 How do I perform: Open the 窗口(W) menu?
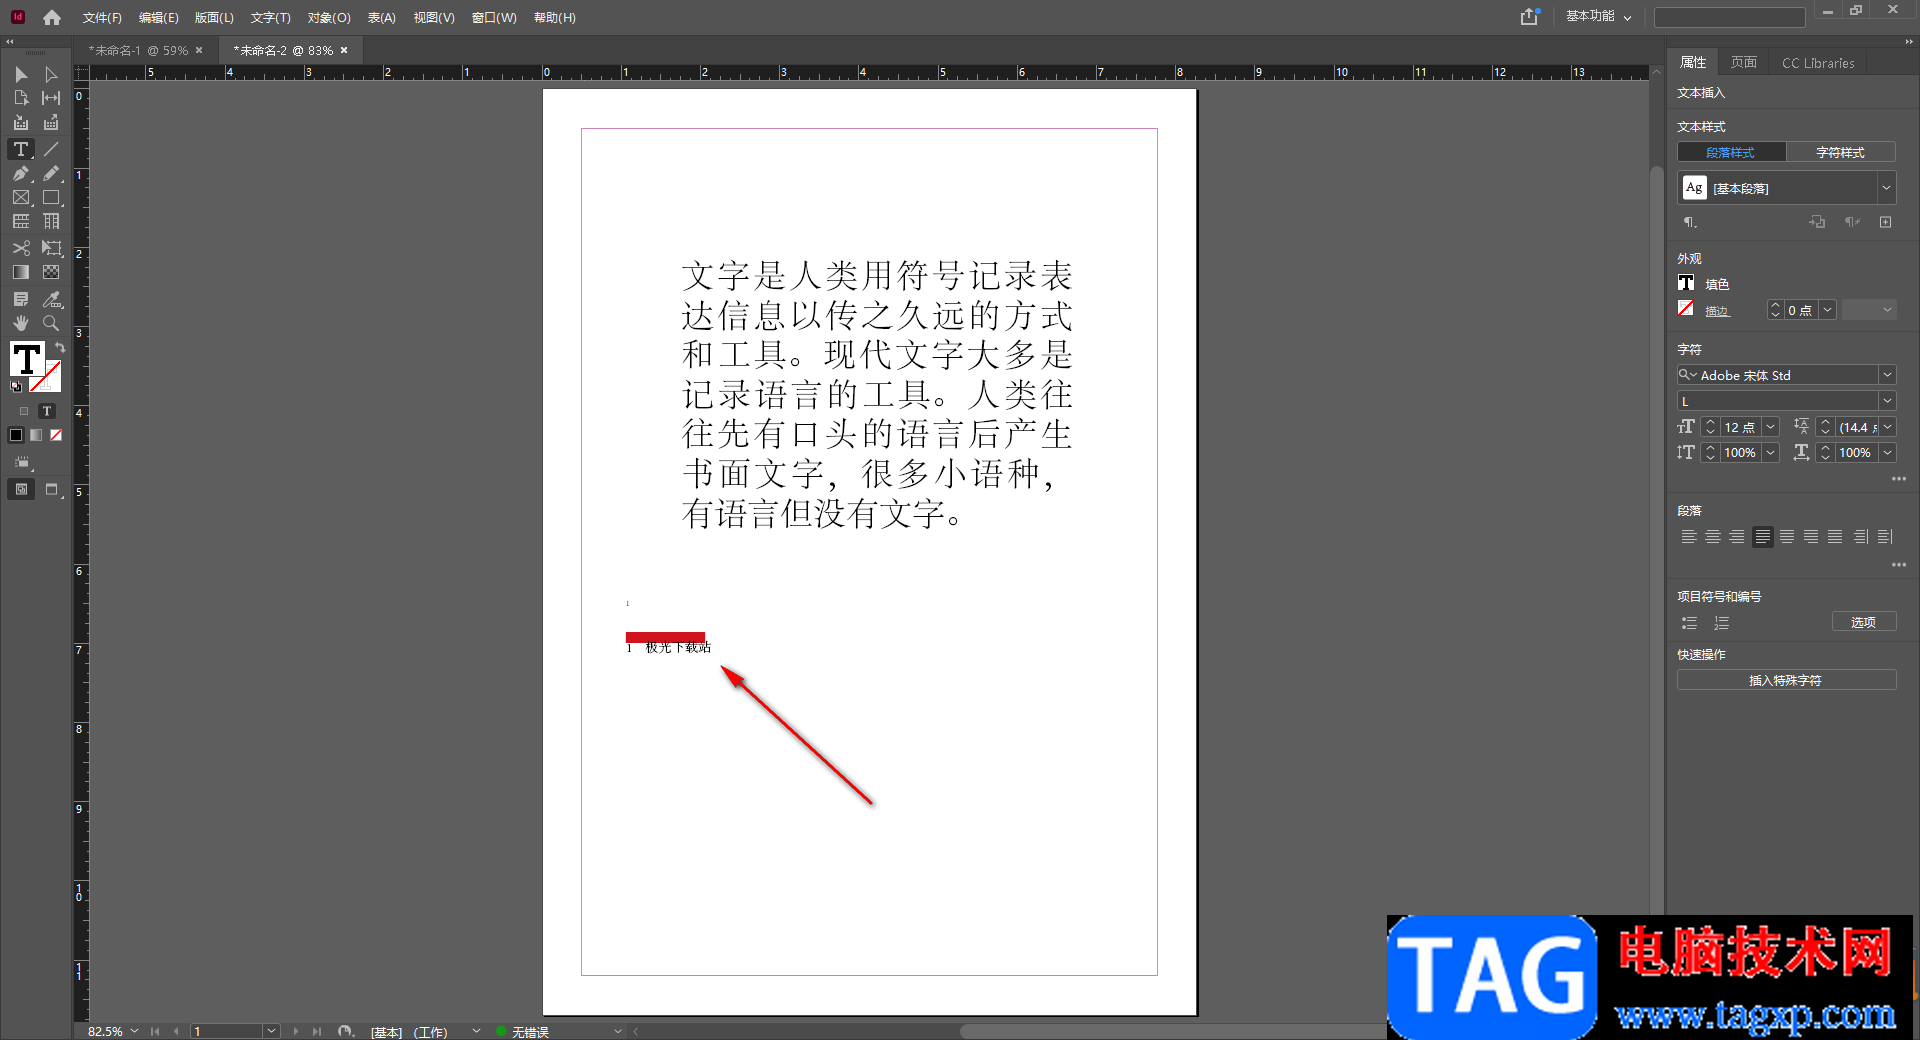point(494,18)
